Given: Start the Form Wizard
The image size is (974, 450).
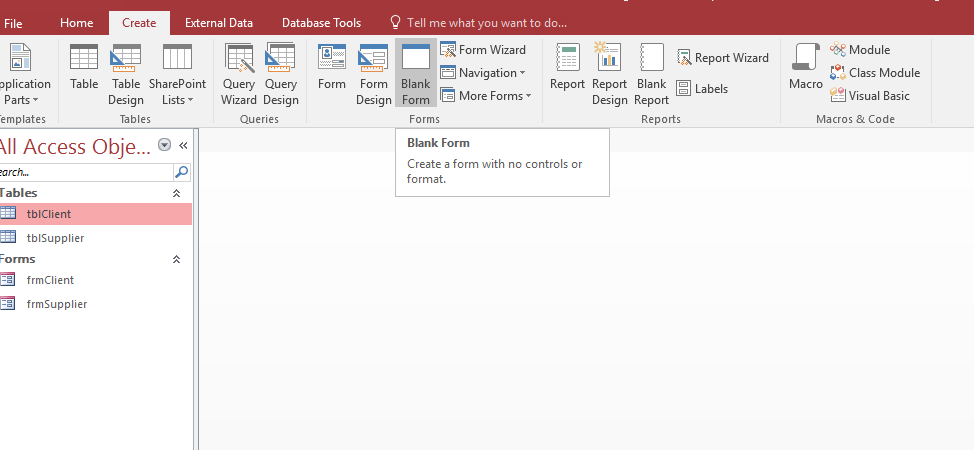Looking at the screenshot, I should pyautogui.click(x=483, y=50).
